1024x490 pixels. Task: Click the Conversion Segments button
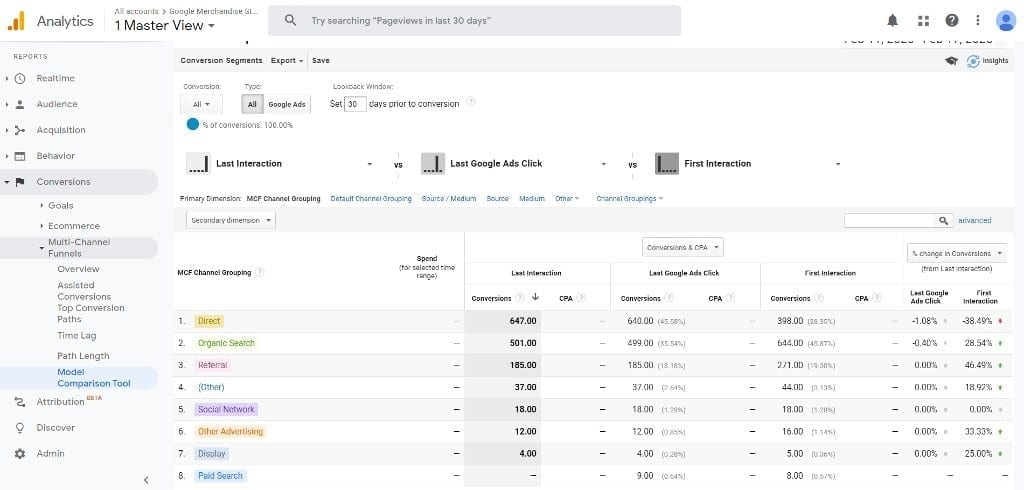click(x=221, y=61)
